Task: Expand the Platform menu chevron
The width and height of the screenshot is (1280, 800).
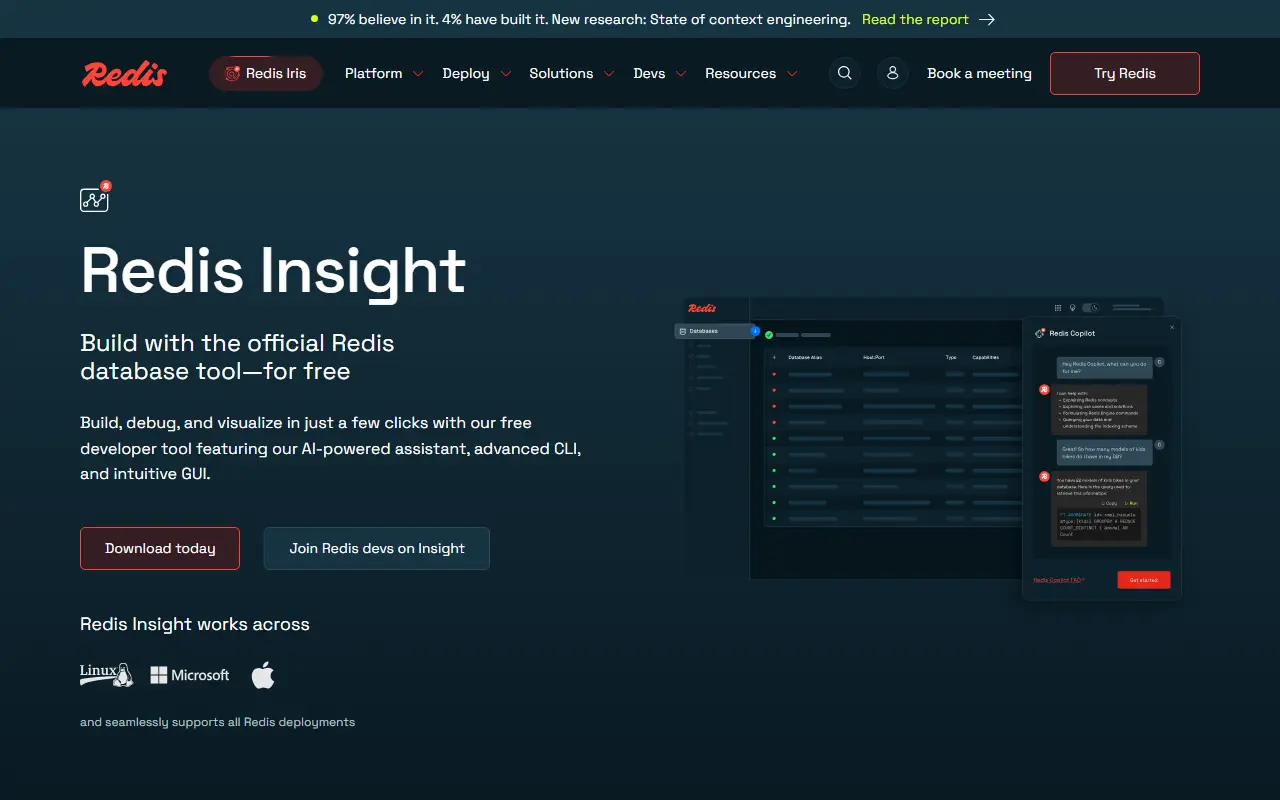Action: (418, 74)
